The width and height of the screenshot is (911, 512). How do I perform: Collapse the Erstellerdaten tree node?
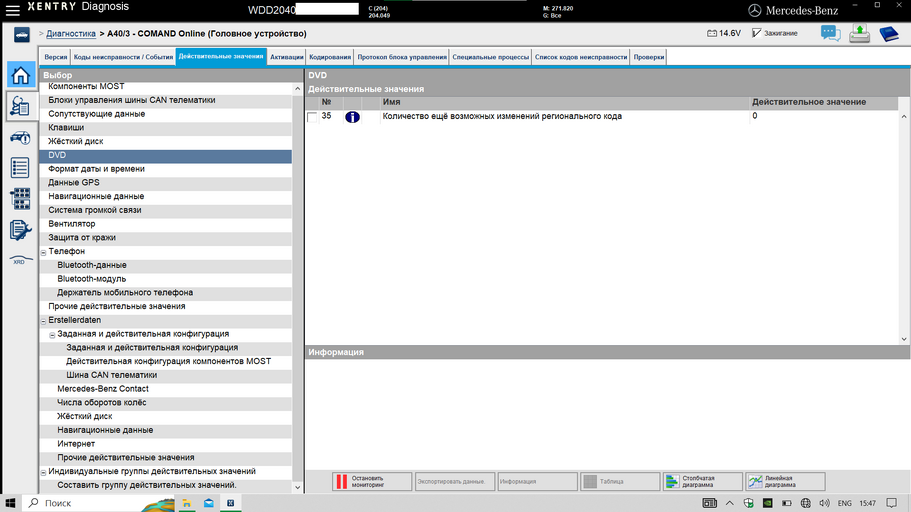[x=44, y=321]
